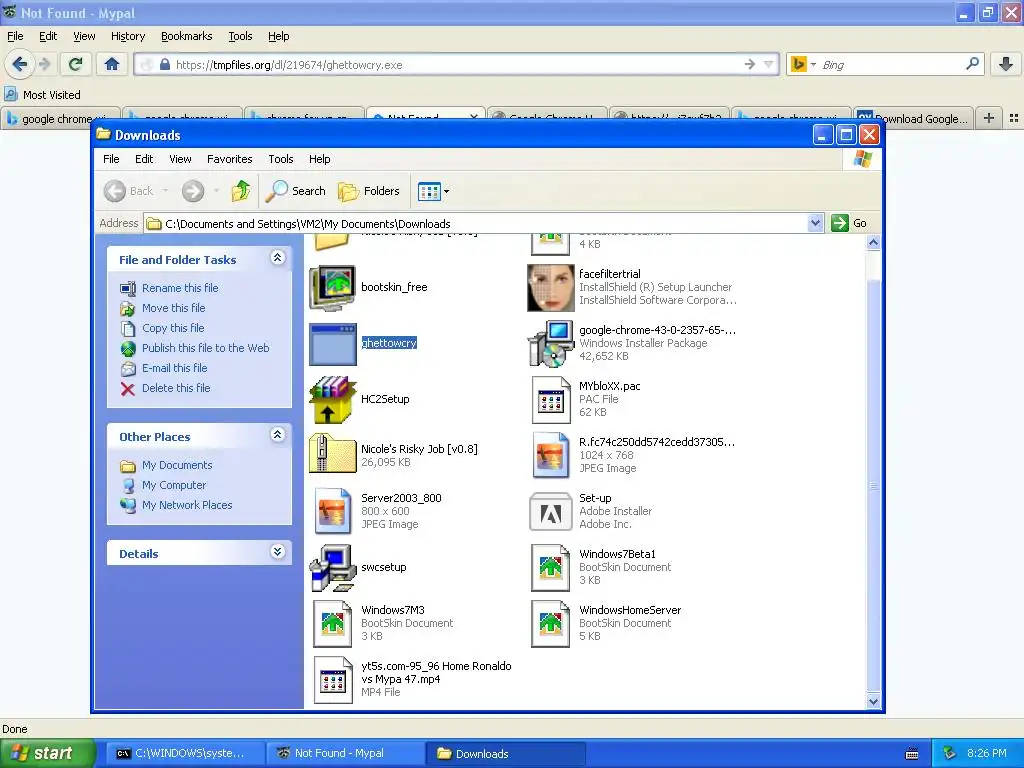Reload the page in Mypal

75,64
